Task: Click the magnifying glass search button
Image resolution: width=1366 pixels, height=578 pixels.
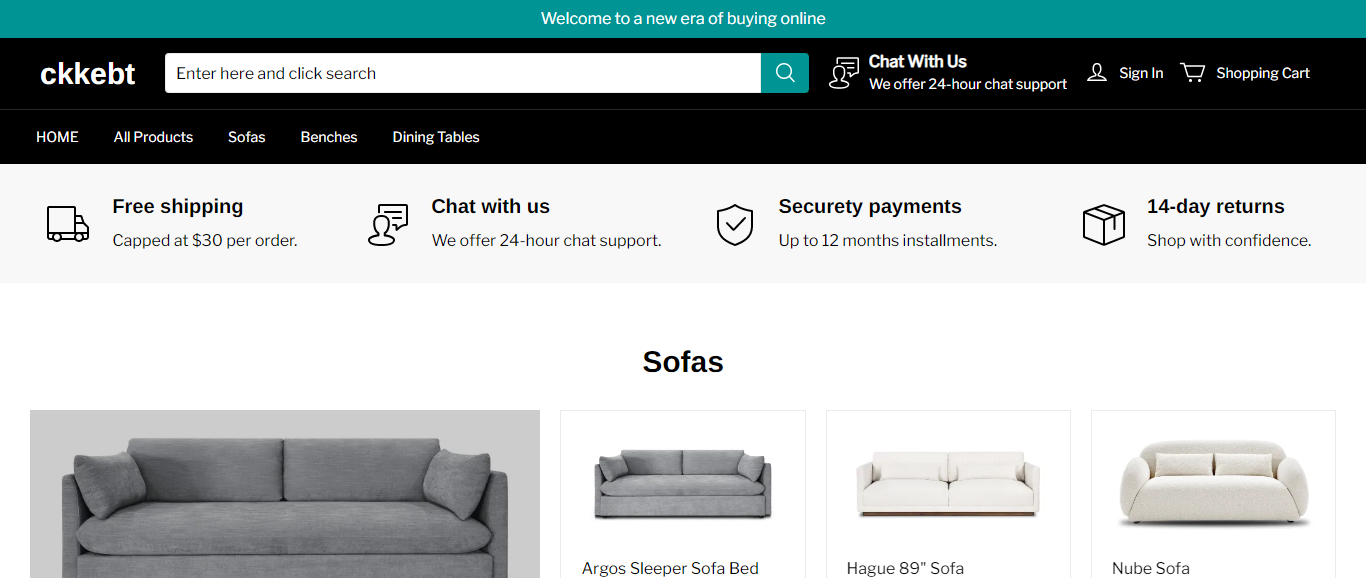Action: tap(785, 73)
